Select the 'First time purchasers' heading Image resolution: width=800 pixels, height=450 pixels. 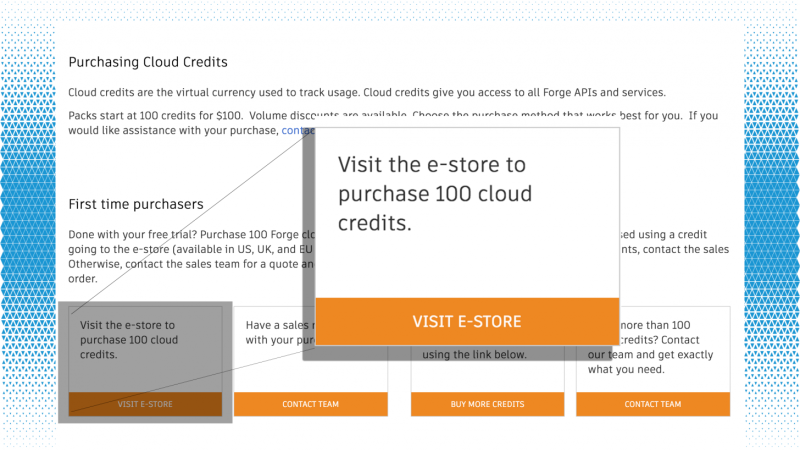tap(136, 204)
